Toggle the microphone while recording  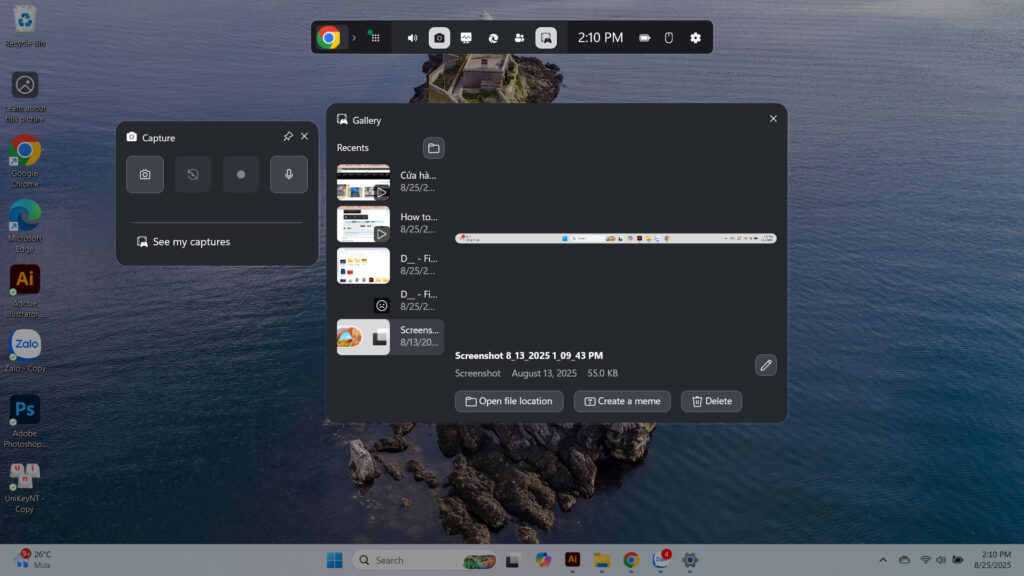[x=289, y=174]
